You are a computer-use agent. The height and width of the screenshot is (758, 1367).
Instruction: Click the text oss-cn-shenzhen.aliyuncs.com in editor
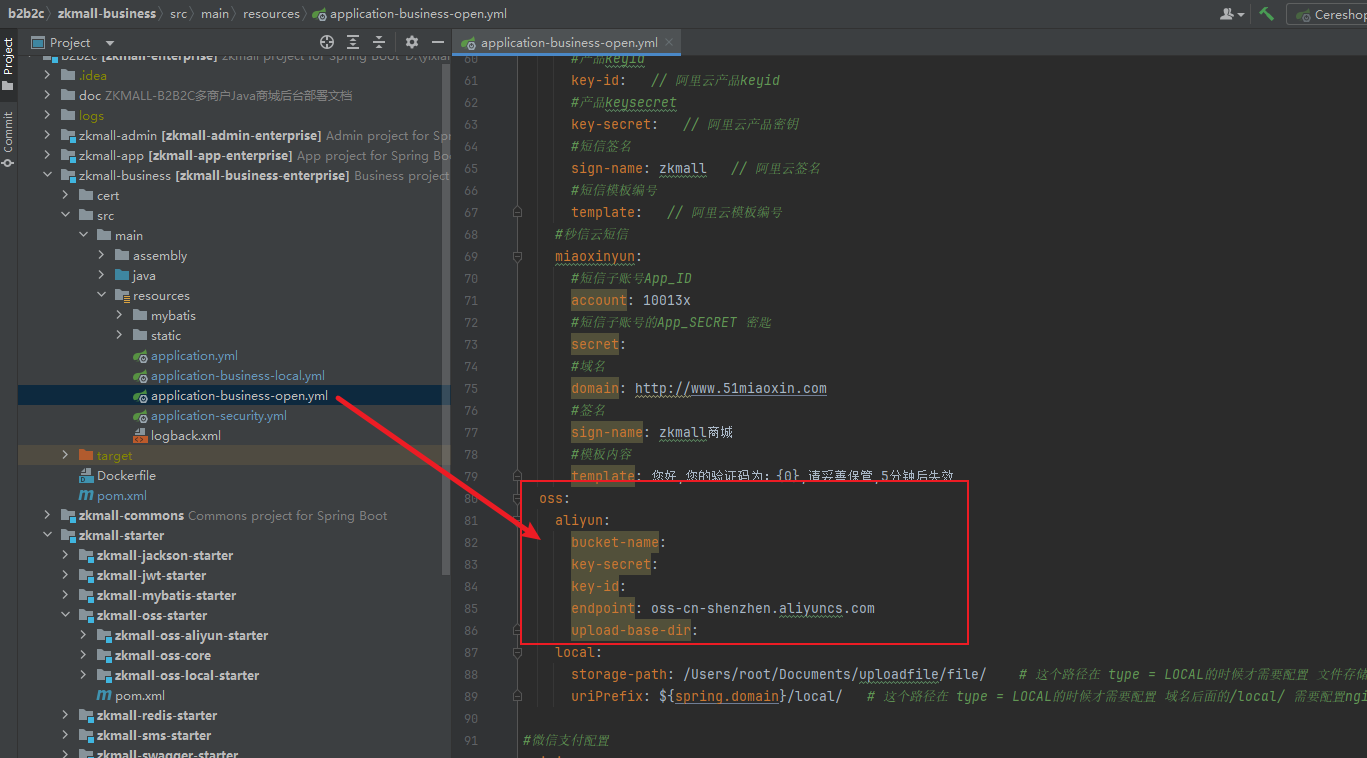763,608
